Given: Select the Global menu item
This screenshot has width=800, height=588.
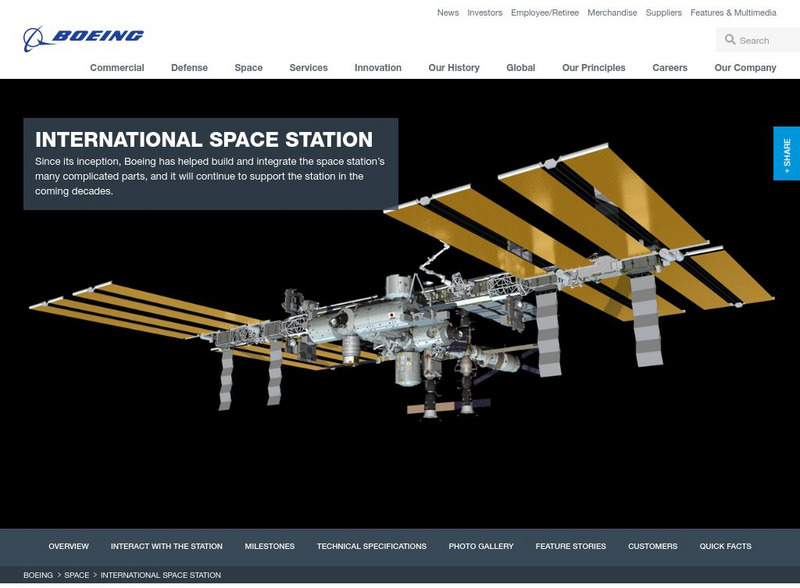Looking at the screenshot, I should pos(520,67).
